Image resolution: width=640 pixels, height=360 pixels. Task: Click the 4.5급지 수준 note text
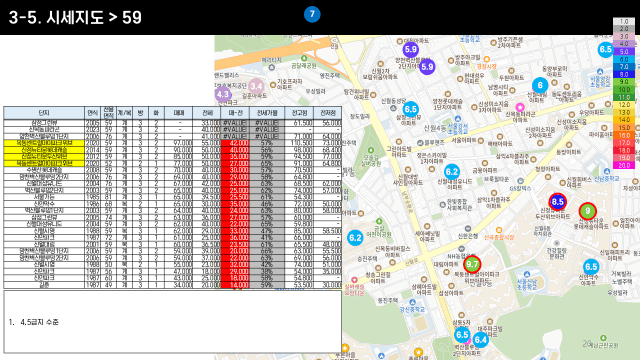click(x=39, y=322)
